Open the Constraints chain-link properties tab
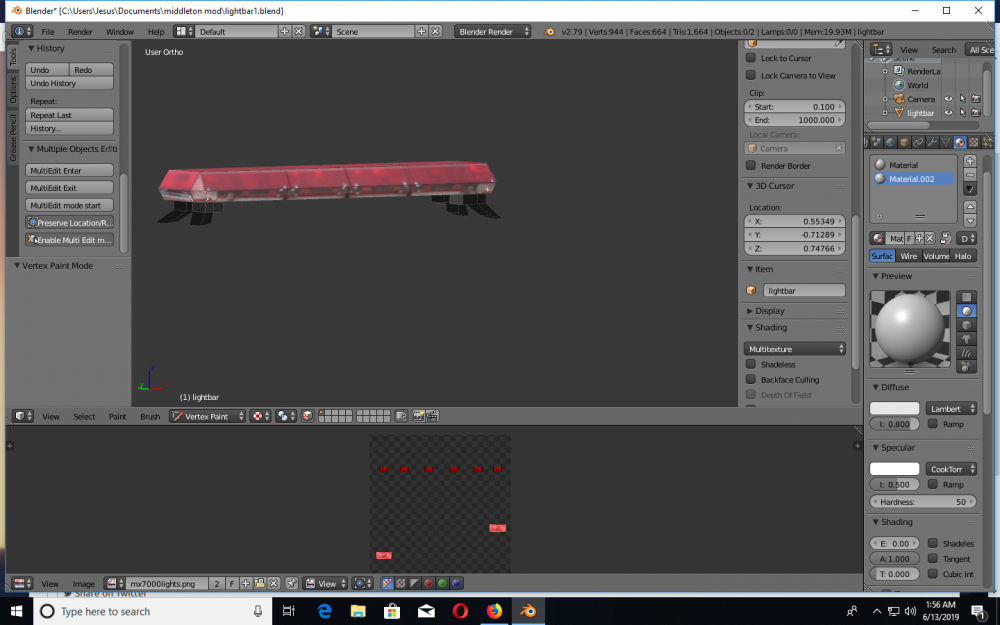The height and width of the screenshot is (625, 1000). click(918, 142)
